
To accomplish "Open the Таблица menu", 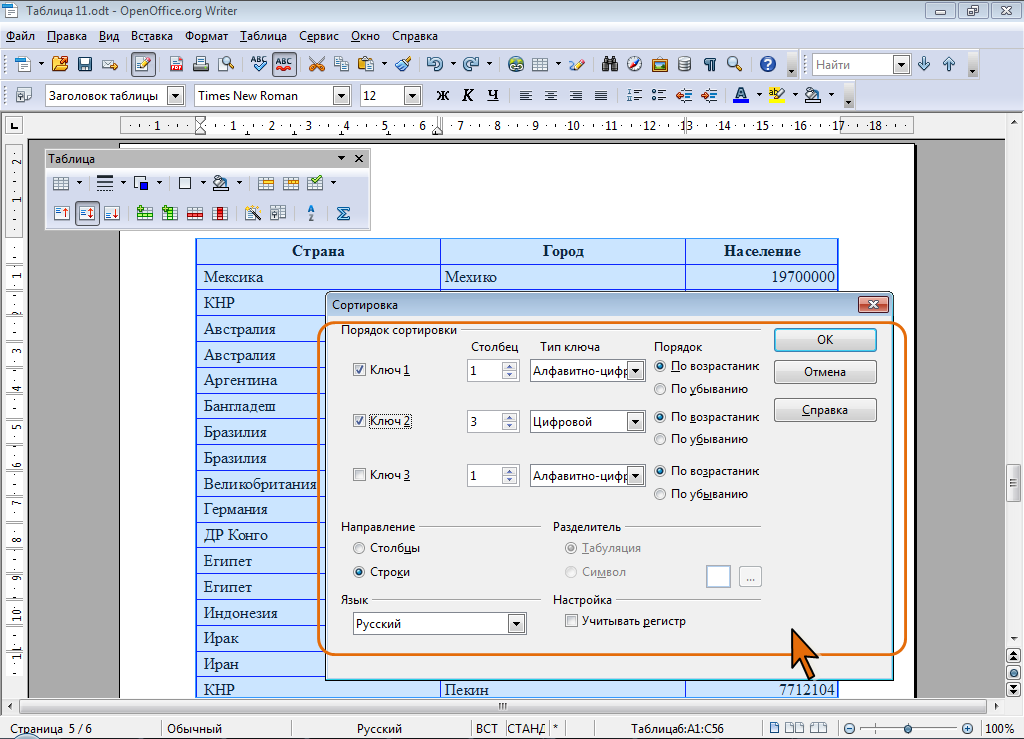I will [263, 36].
